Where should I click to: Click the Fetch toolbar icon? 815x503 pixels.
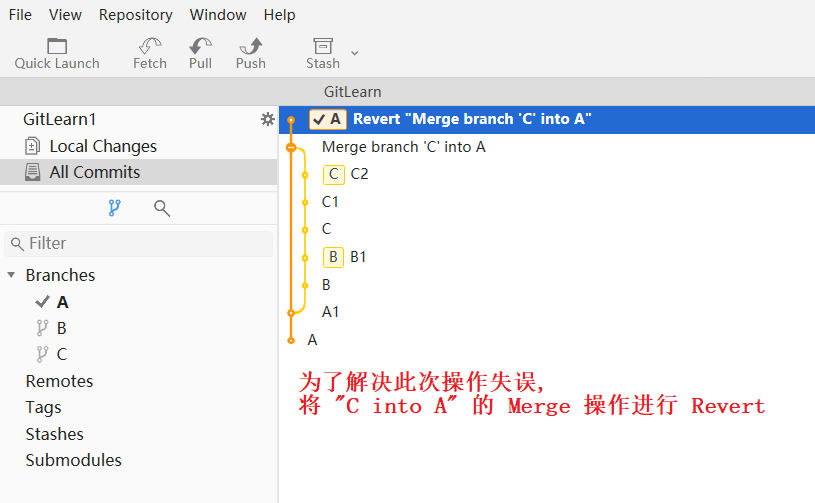[150, 46]
